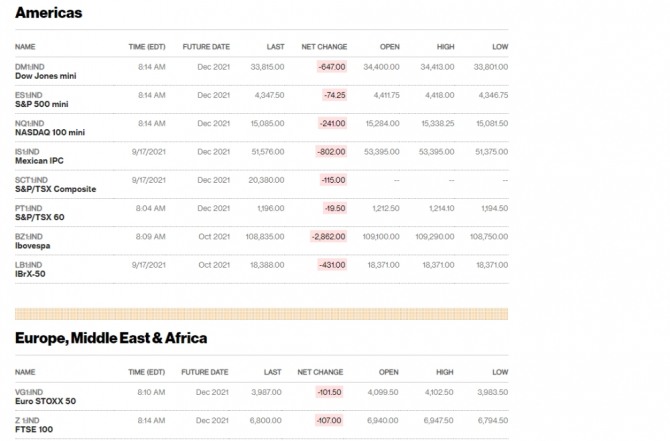Click the FTSE 100 futures link

(x=35, y=429)
